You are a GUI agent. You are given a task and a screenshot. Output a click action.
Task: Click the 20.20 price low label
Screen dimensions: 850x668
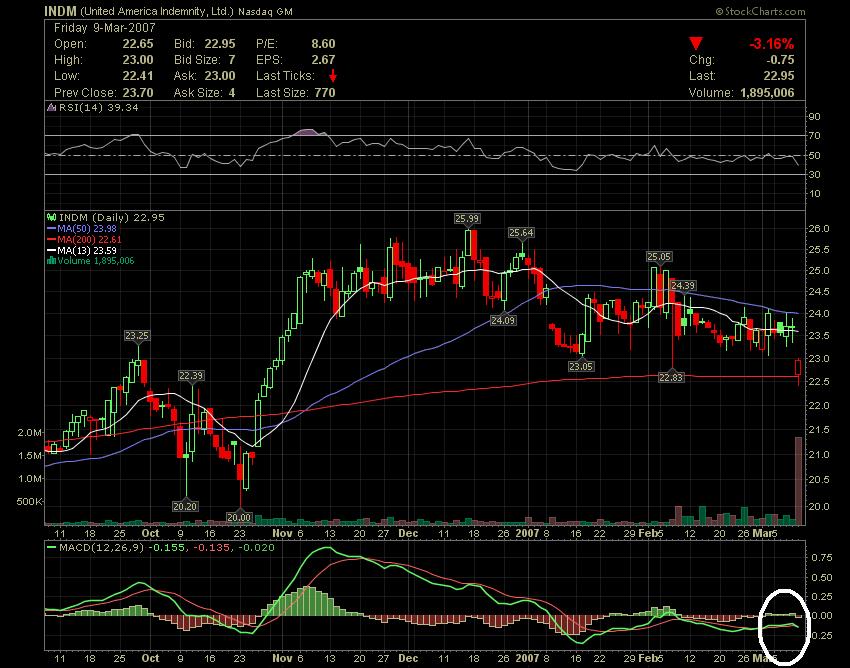point(185,506)
